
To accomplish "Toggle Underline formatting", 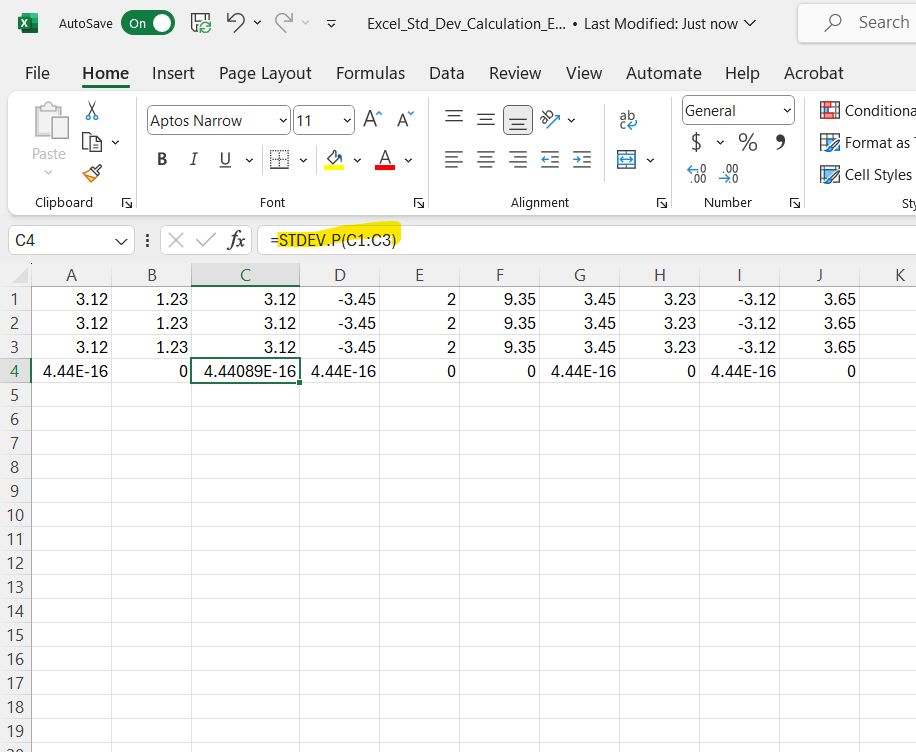I will 225,159.
